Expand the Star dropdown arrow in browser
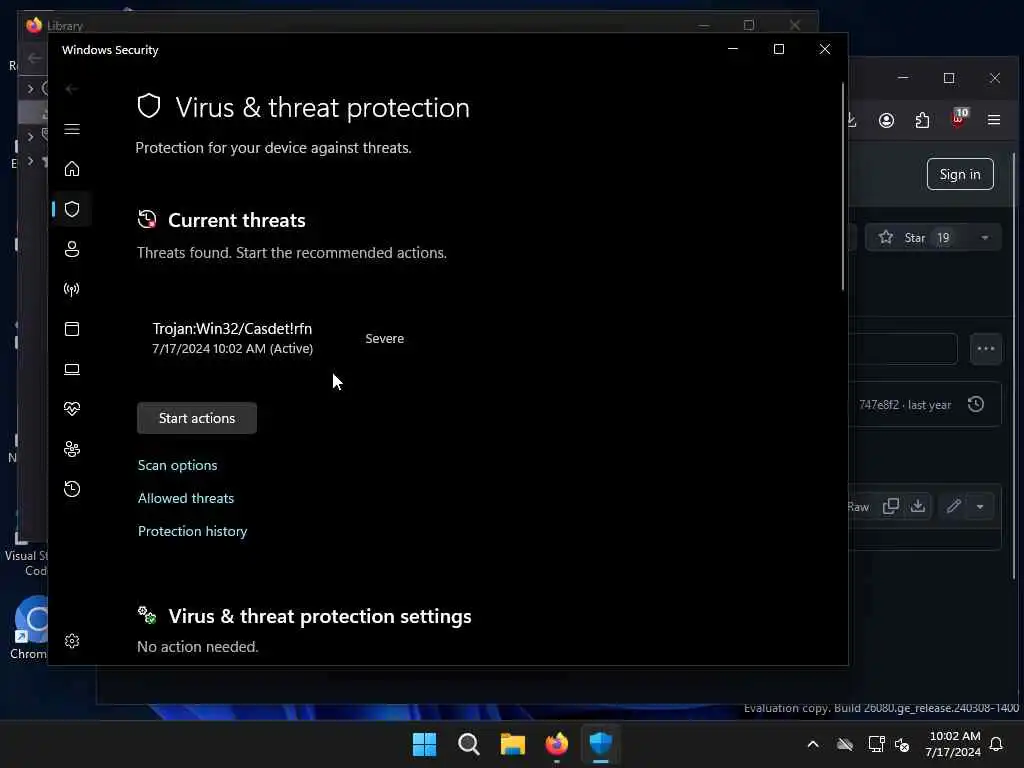This screenshot has width=1024, height=768. tap(984, 238)
